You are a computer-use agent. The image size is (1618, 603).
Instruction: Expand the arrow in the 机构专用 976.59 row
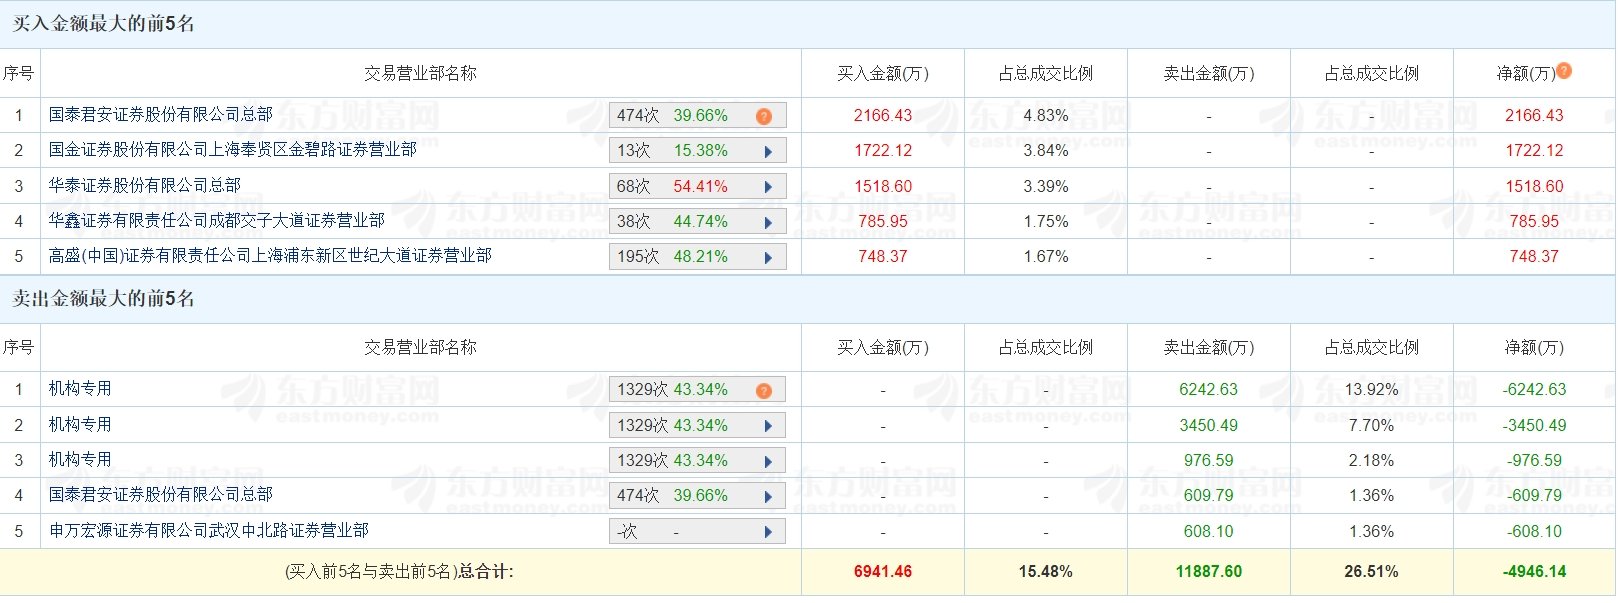click(768, 461)
